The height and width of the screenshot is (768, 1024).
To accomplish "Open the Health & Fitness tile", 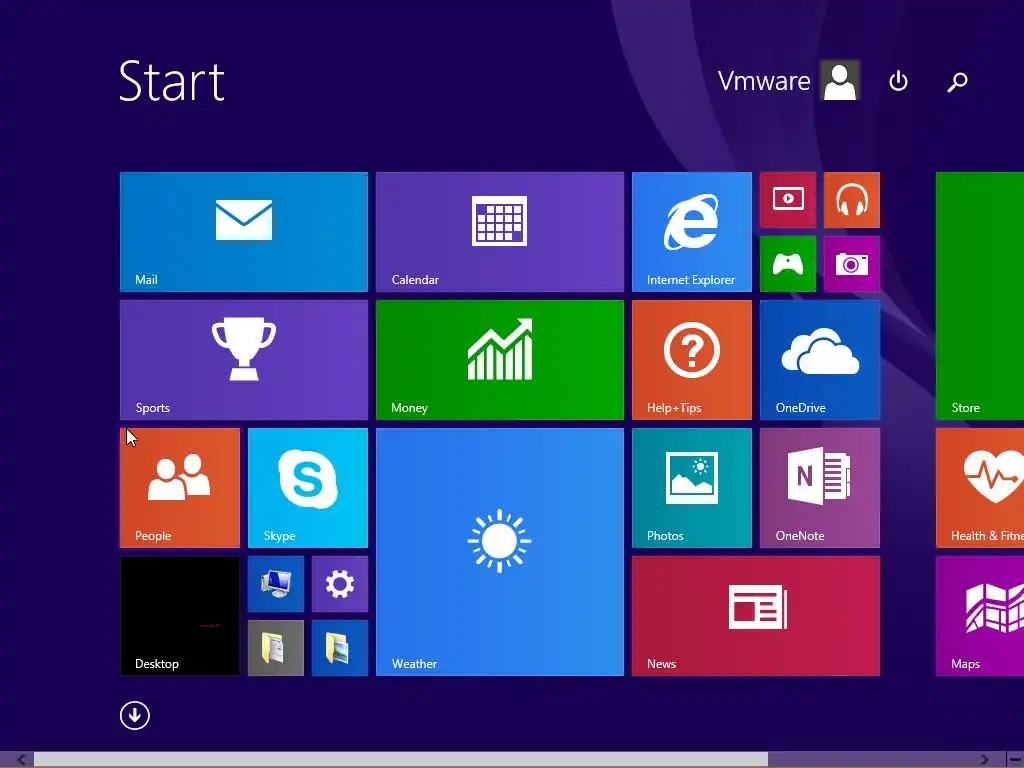I will click(x=980, y=488).
